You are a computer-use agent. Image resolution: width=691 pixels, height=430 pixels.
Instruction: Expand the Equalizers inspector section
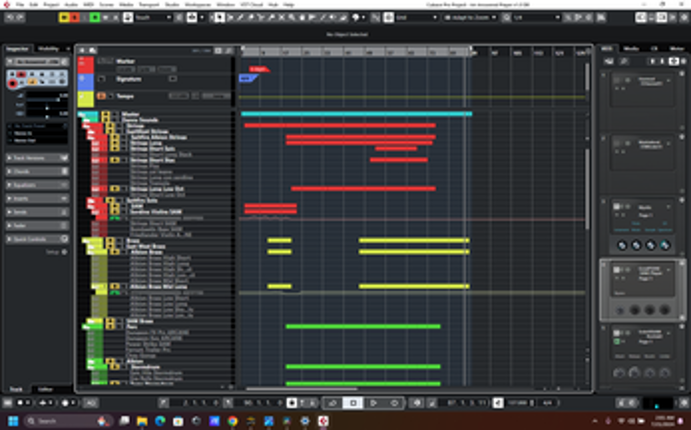[37, 185]
